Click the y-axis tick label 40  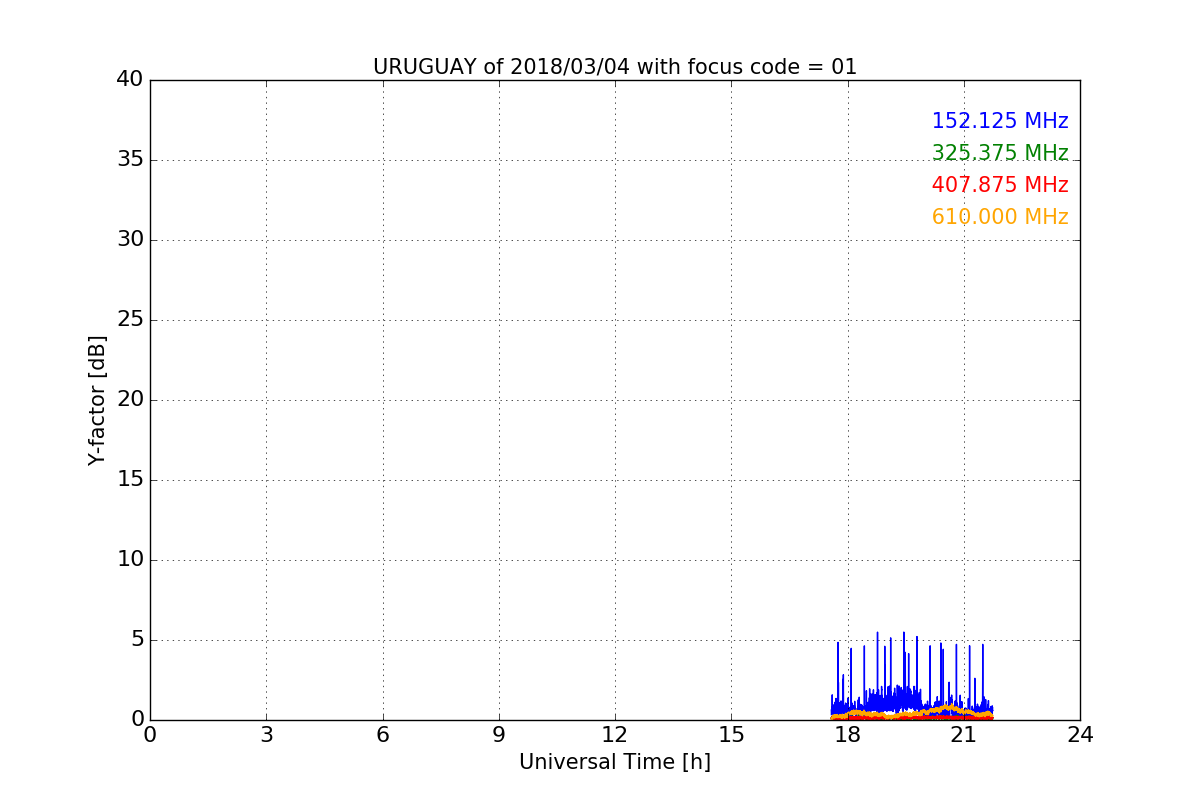tap(130, 79)
